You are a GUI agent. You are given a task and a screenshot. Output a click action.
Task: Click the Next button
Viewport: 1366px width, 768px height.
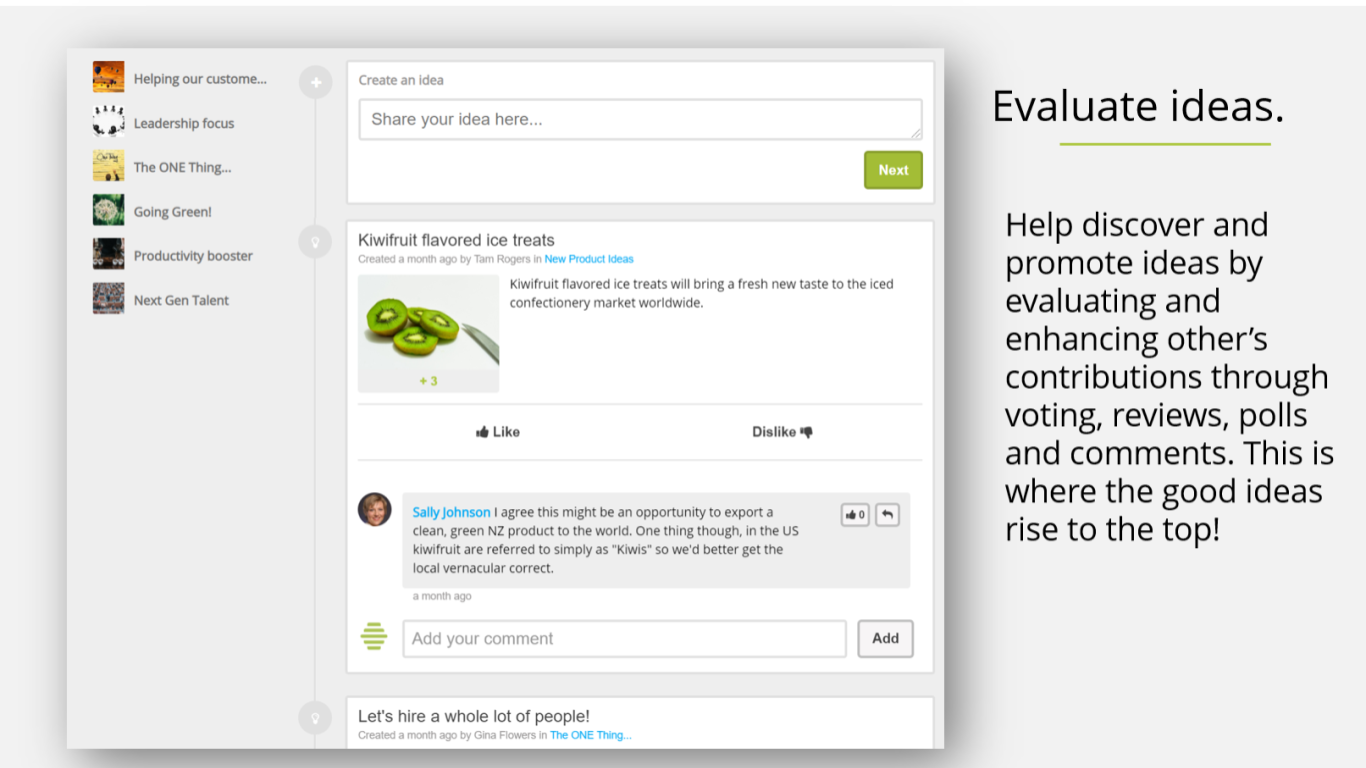pyautogui.click(x=893, y=170)
